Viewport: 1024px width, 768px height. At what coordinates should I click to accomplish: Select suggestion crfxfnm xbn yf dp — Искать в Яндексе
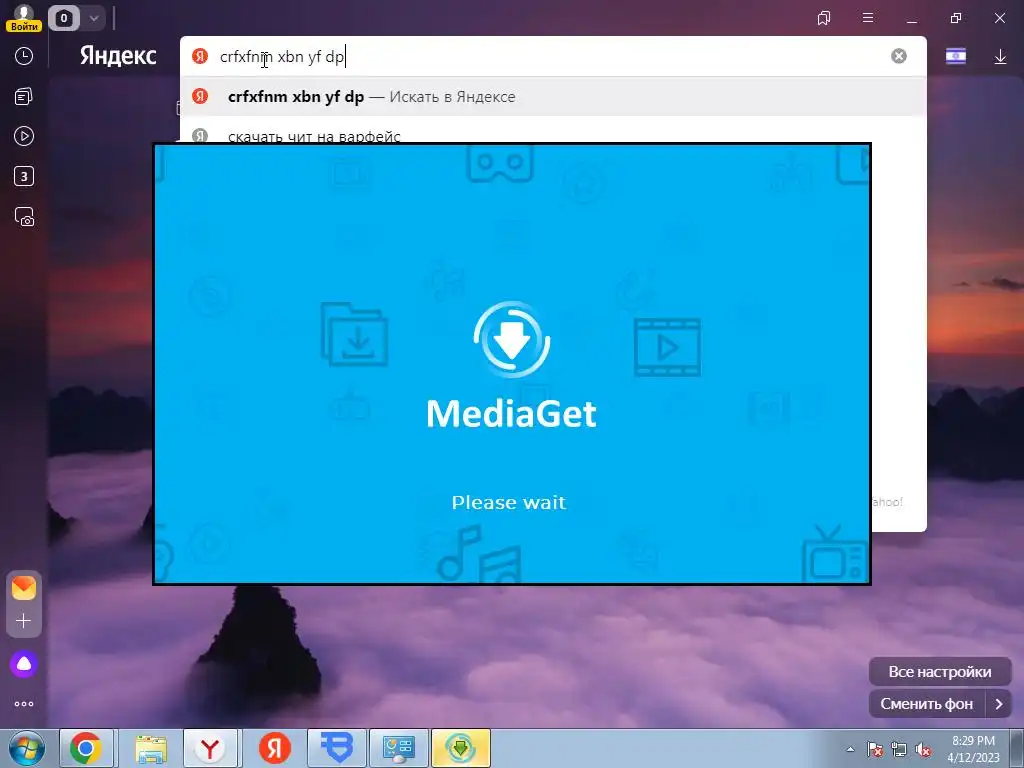click(553, 97)
